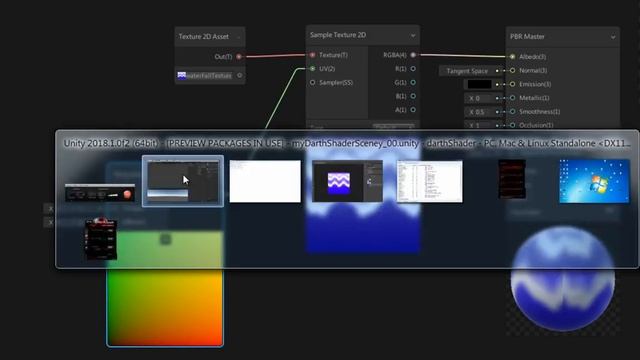Open the object picker beside waterfallTexture

(240, 75)
